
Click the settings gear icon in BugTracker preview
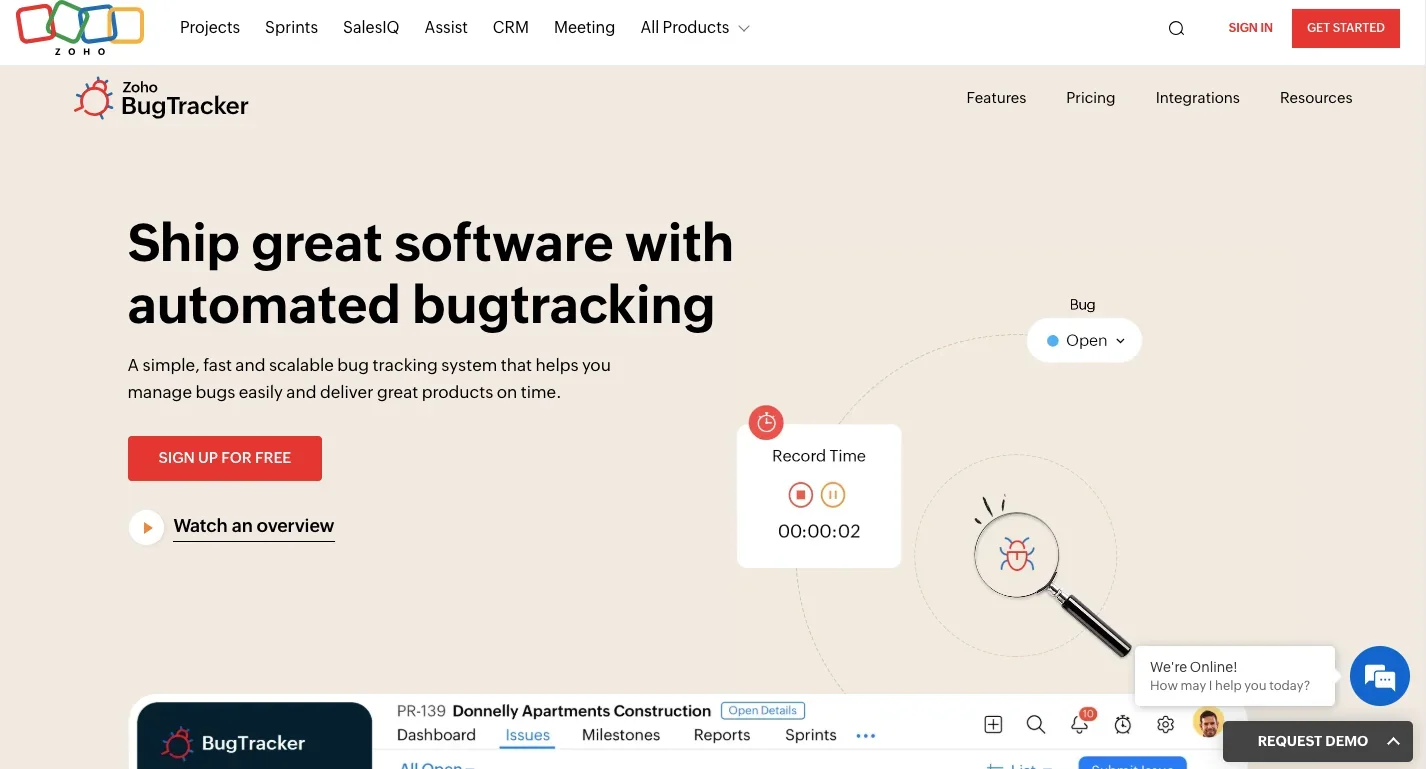click(x=1165, y=724)
